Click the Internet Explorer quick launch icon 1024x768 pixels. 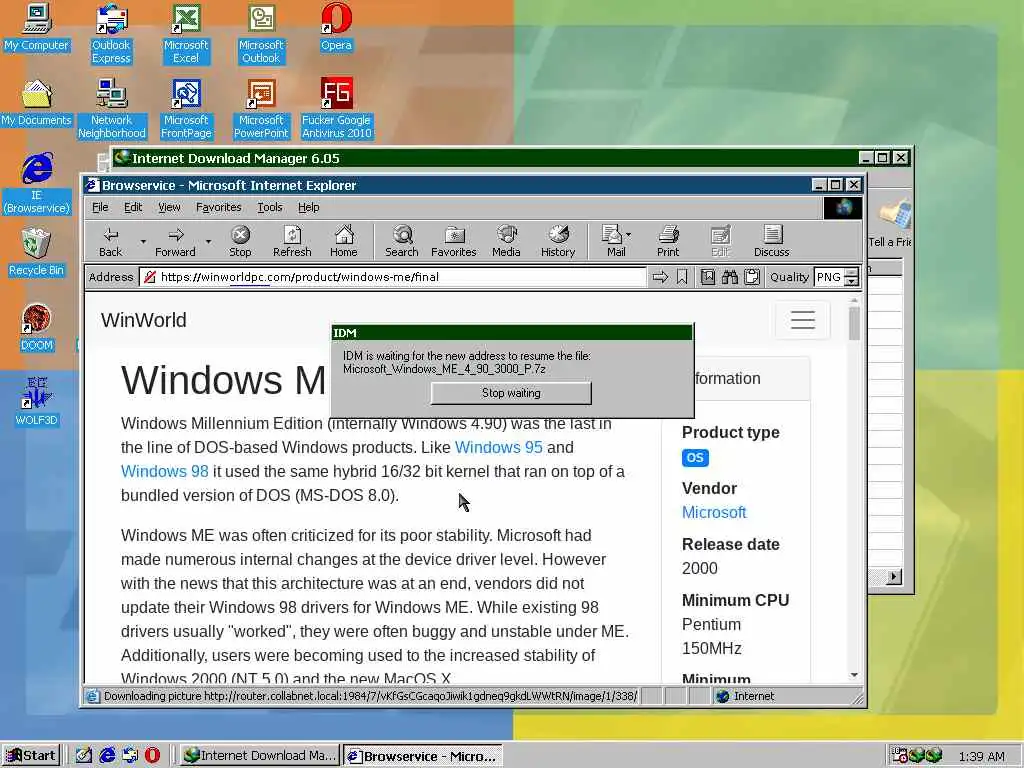pos(107,755)
